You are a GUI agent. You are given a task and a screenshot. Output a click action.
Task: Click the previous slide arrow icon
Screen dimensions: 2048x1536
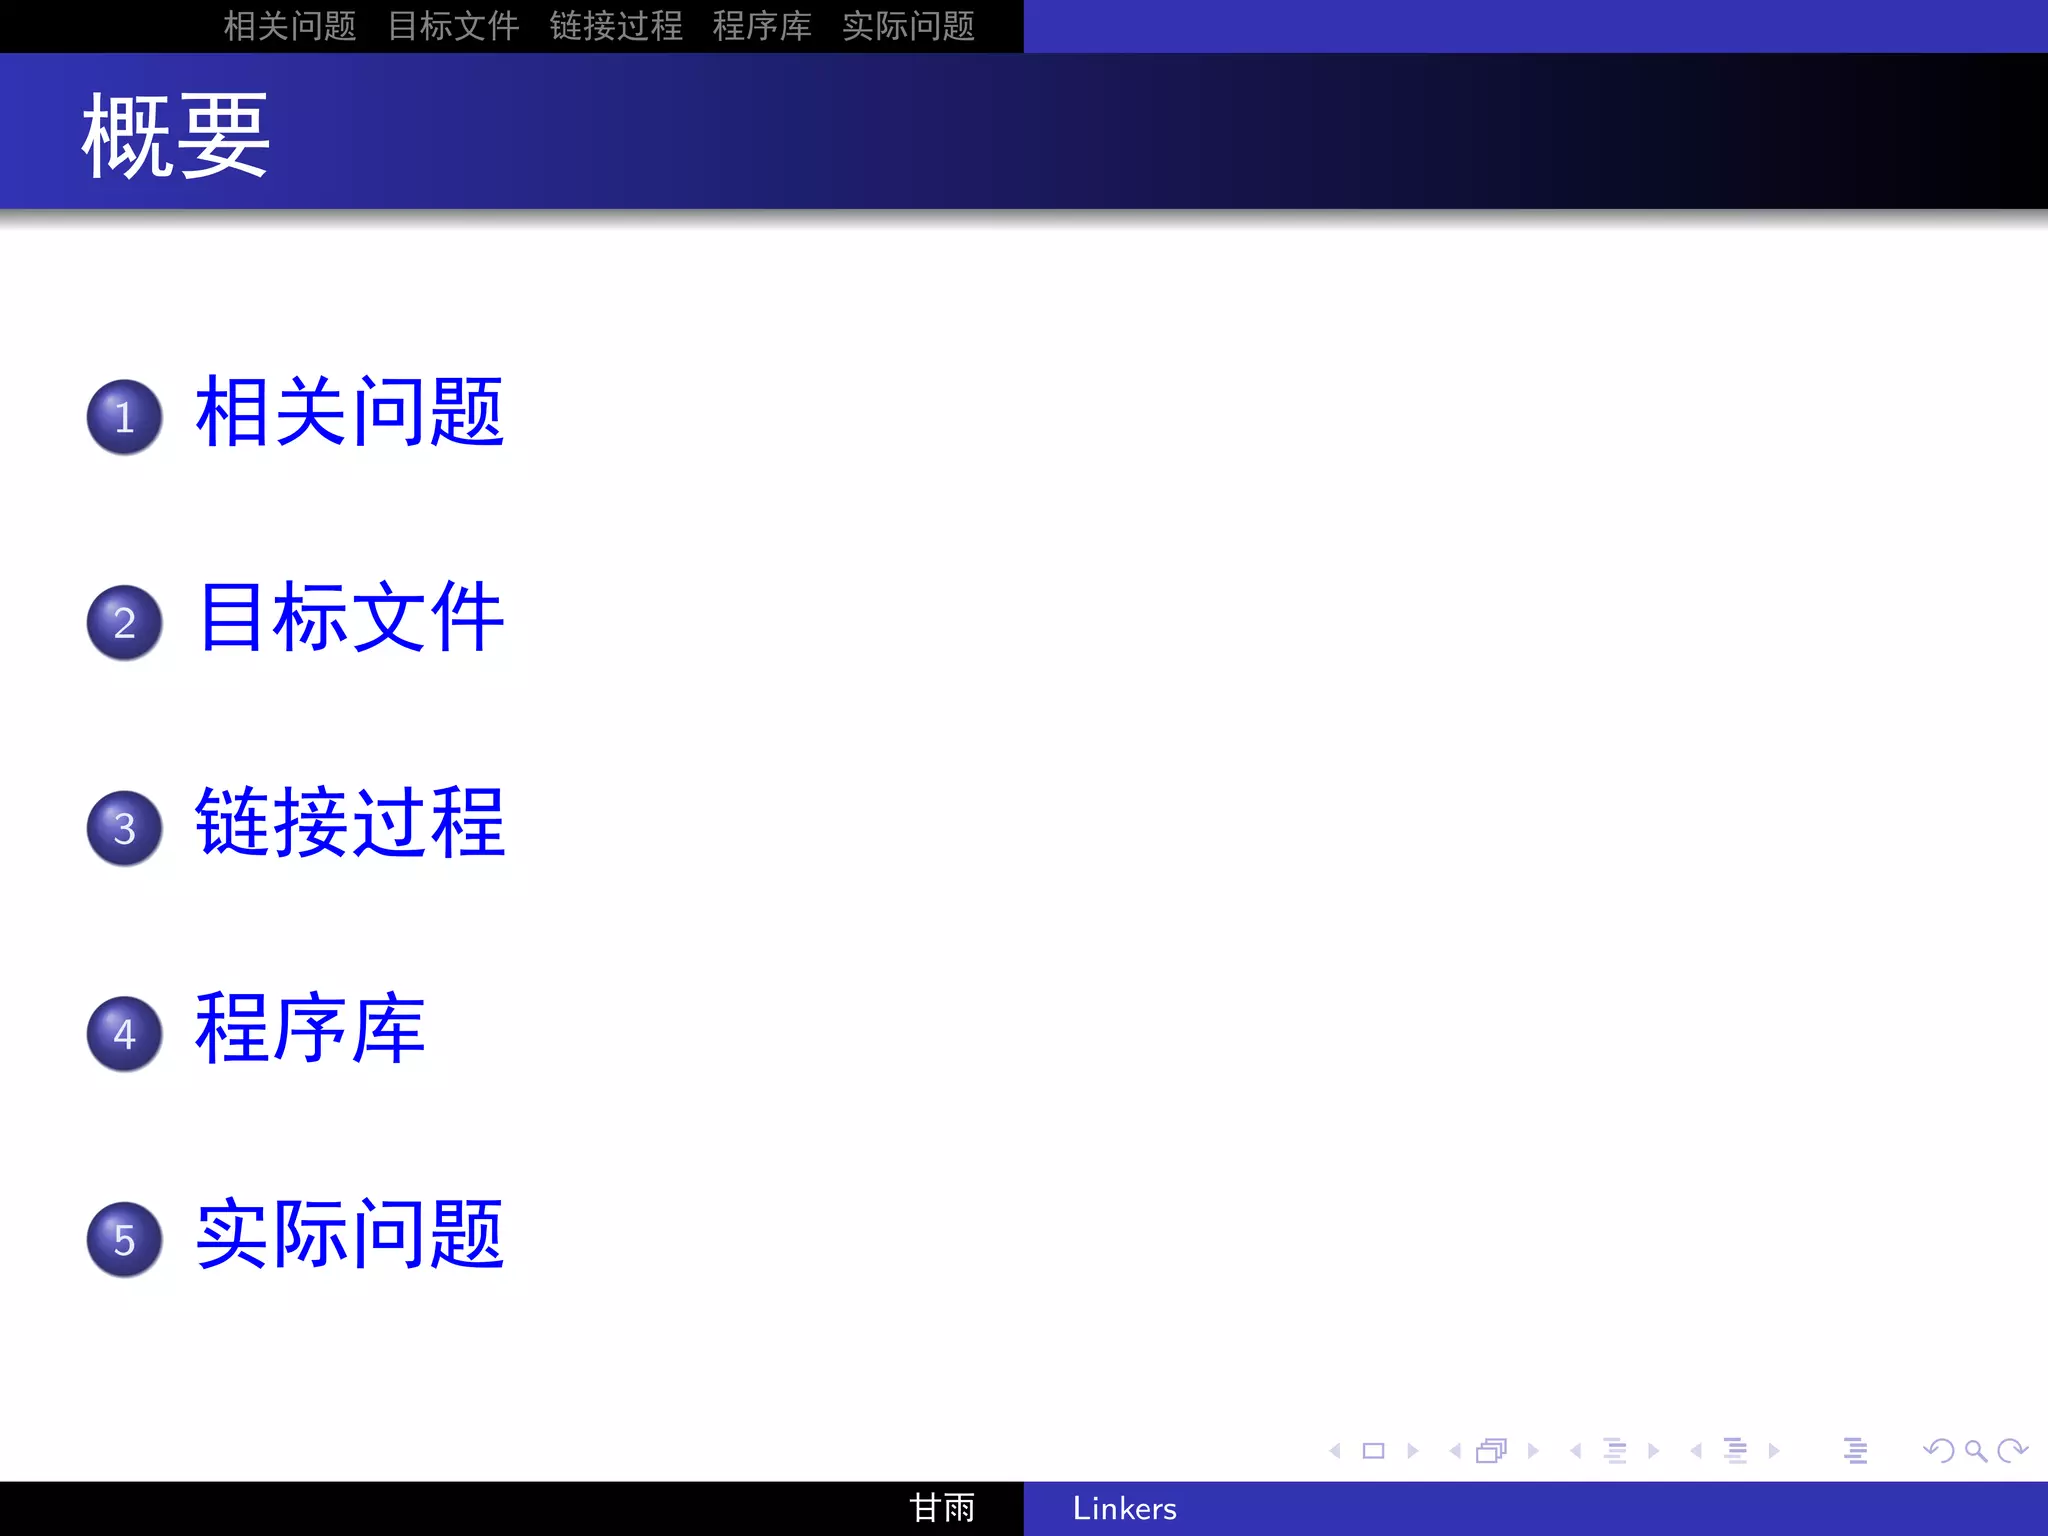click(1335, 1451)
